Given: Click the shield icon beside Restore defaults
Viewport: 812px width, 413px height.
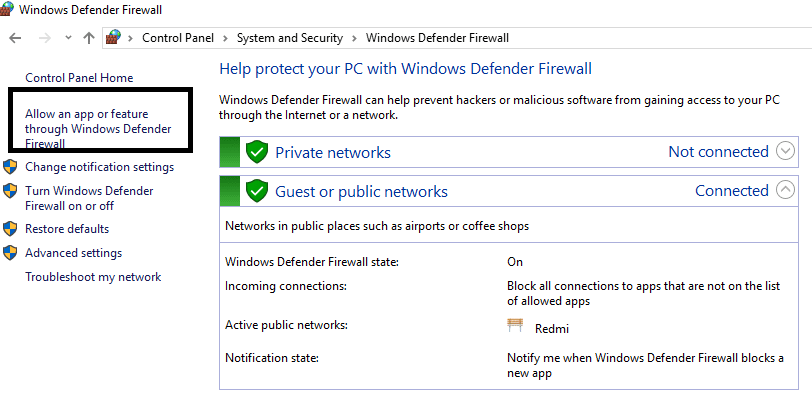Looking at the screenshot, I should (11, 229).
